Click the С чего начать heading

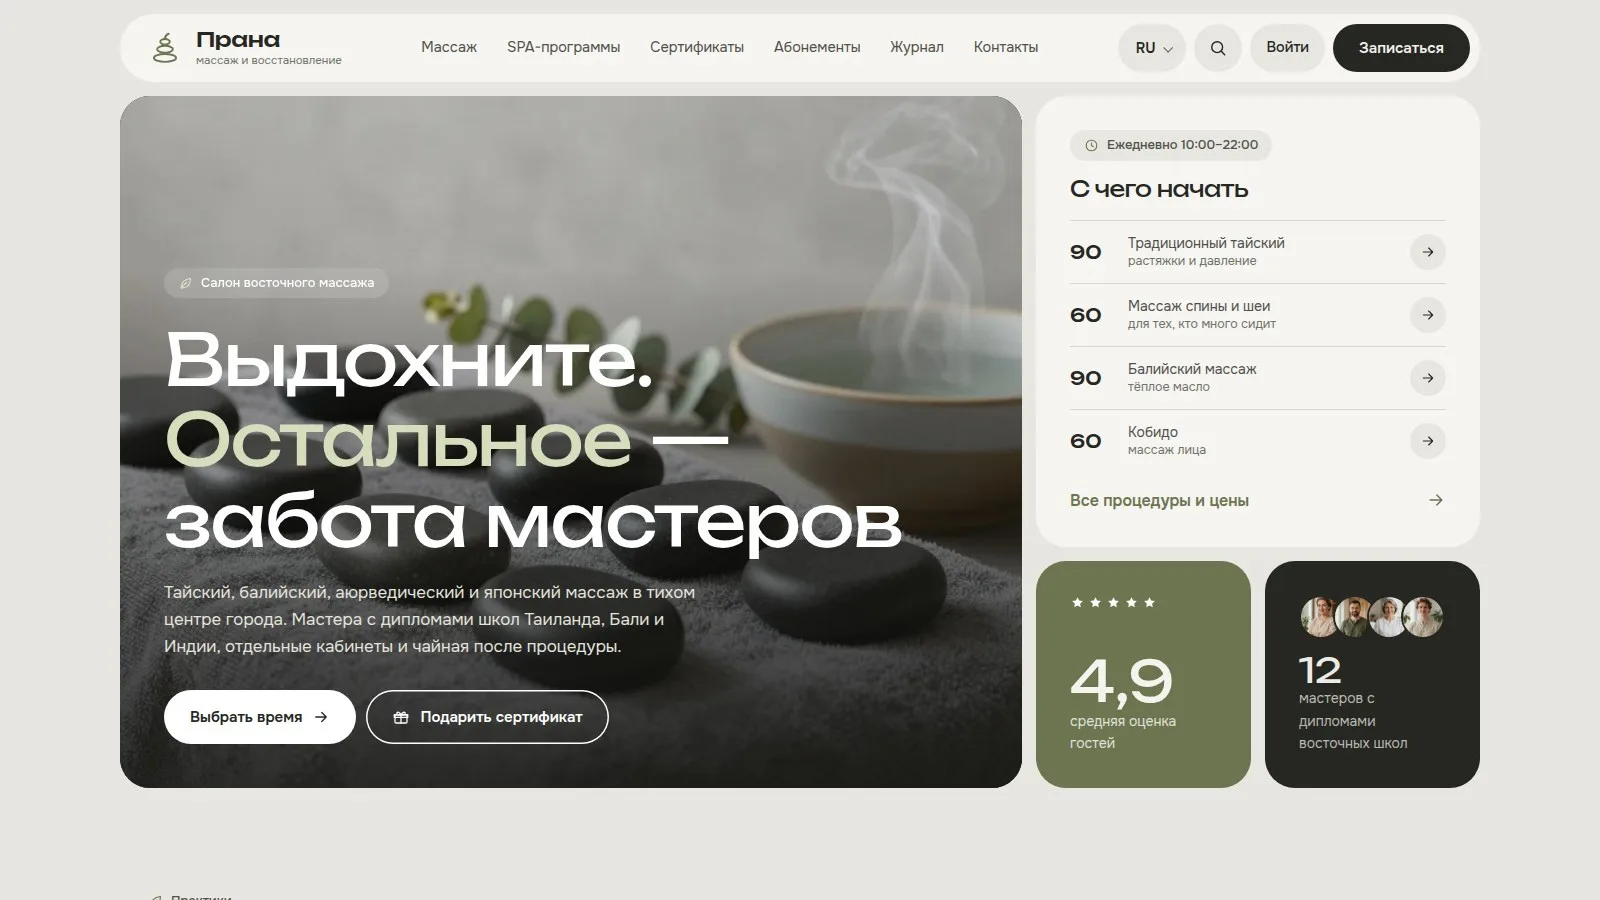[1159, 189]
